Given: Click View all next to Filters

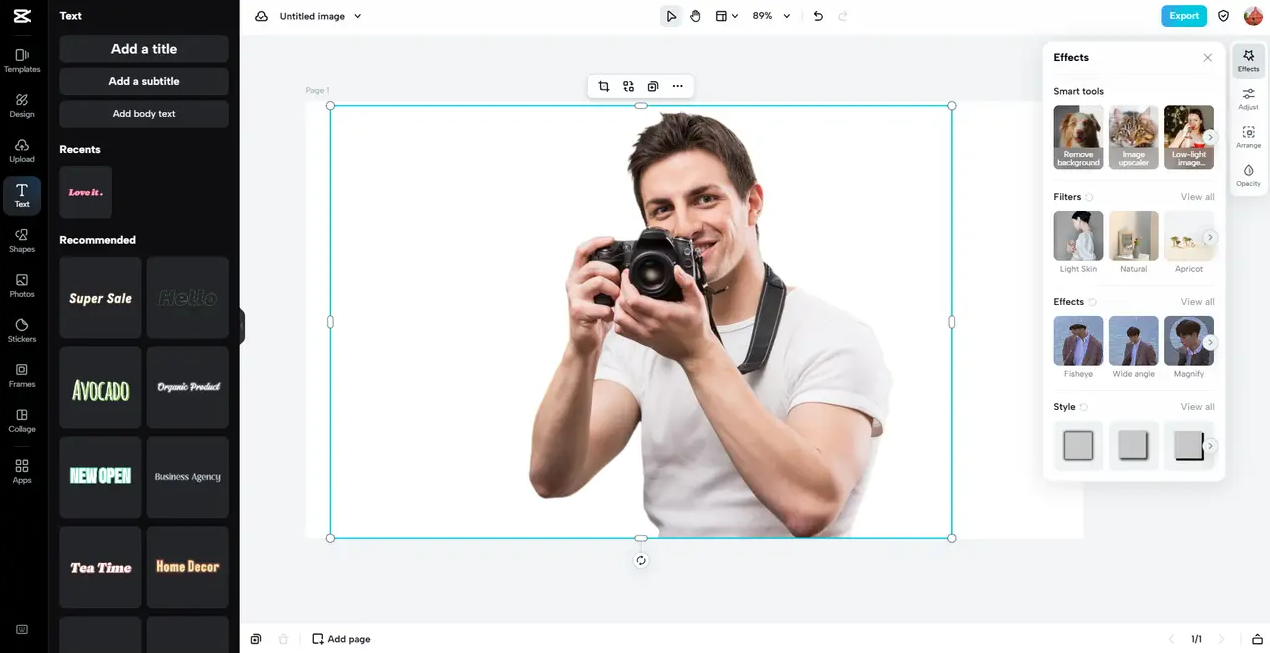Looking at the screenshot, I should [1197, 197].
